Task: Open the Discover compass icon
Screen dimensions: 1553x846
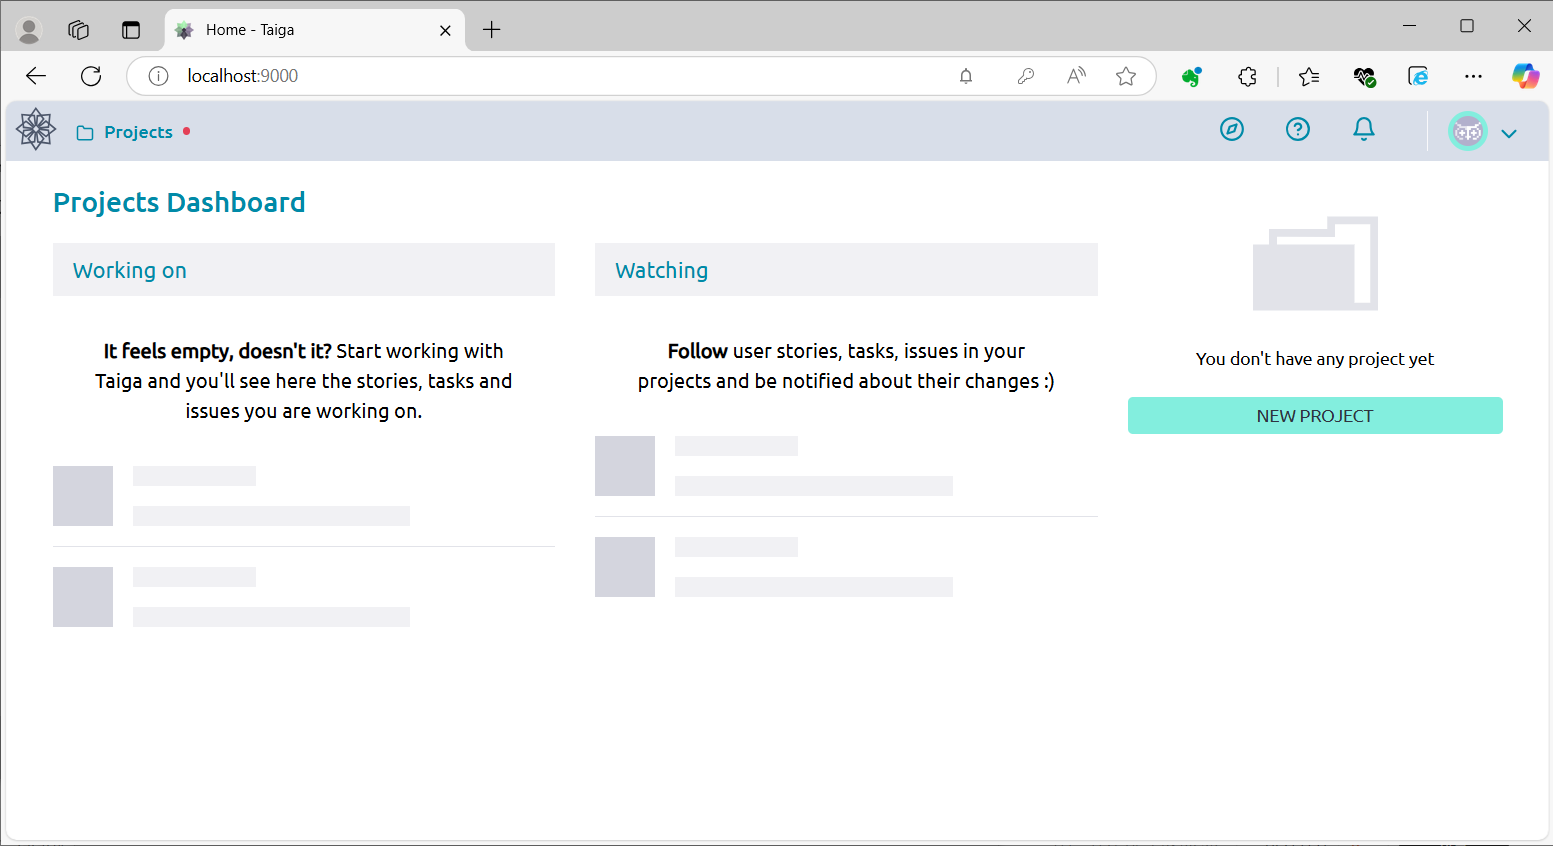Action: [1232, 129]
